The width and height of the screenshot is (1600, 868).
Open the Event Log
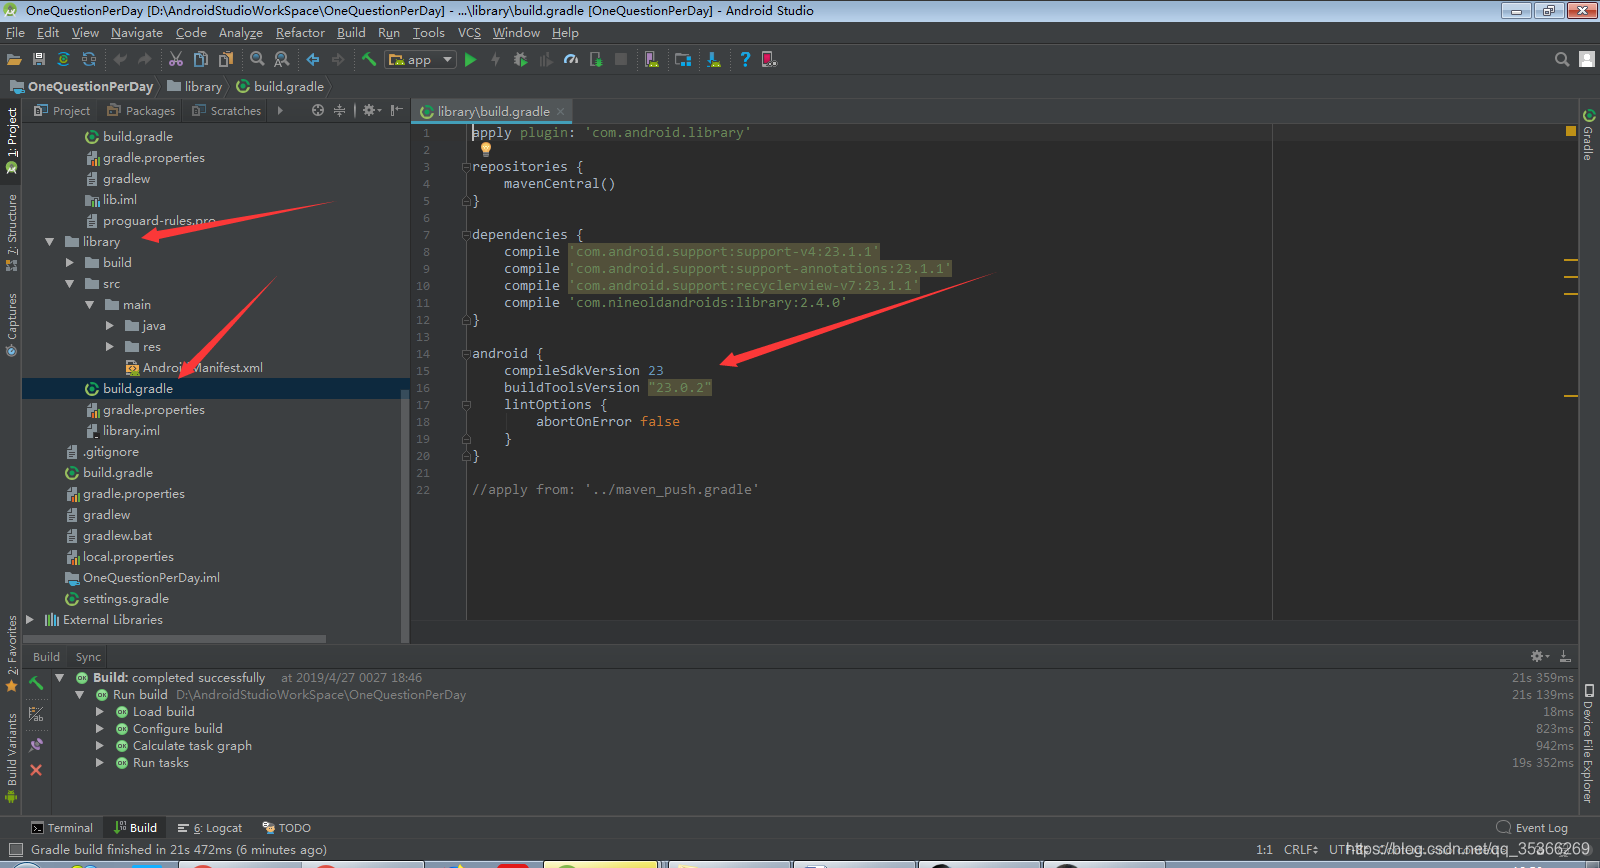1532,828
